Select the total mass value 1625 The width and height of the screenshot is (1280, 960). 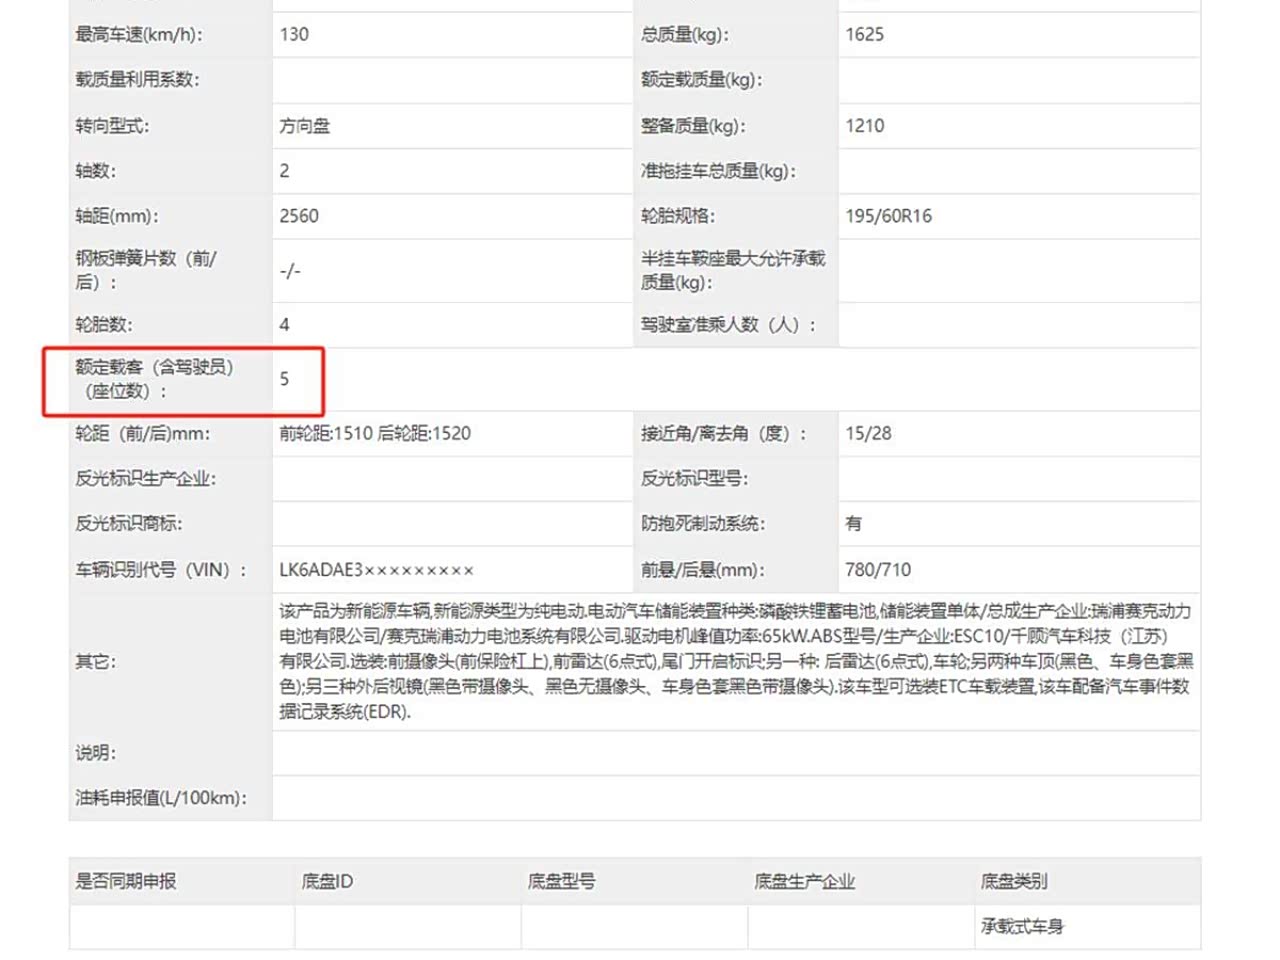click(x=864, y=35)
